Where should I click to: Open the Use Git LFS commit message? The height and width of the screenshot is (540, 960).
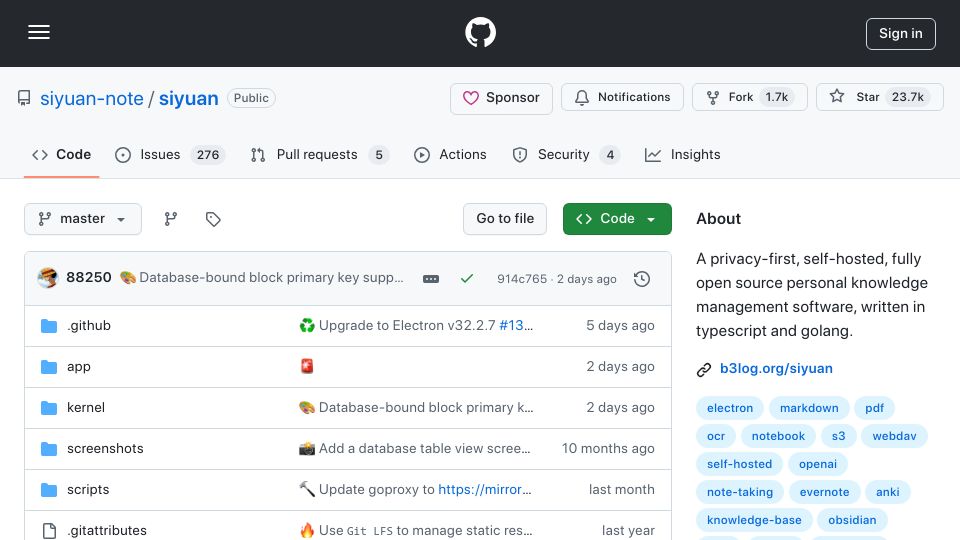click(426, 531)
